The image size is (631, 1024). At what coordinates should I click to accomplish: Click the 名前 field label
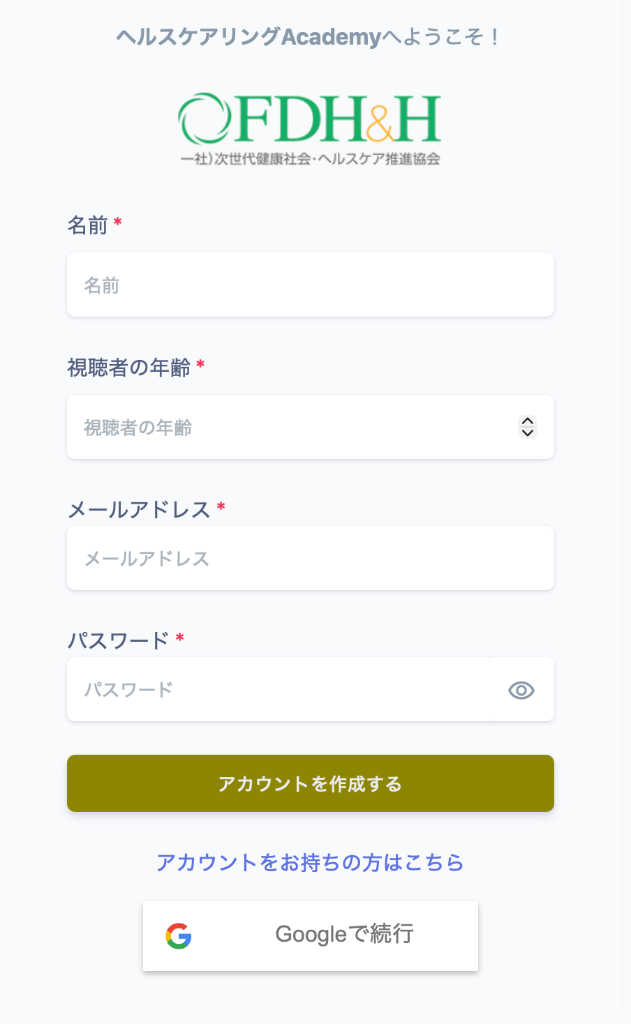click(x=86, y=225)
